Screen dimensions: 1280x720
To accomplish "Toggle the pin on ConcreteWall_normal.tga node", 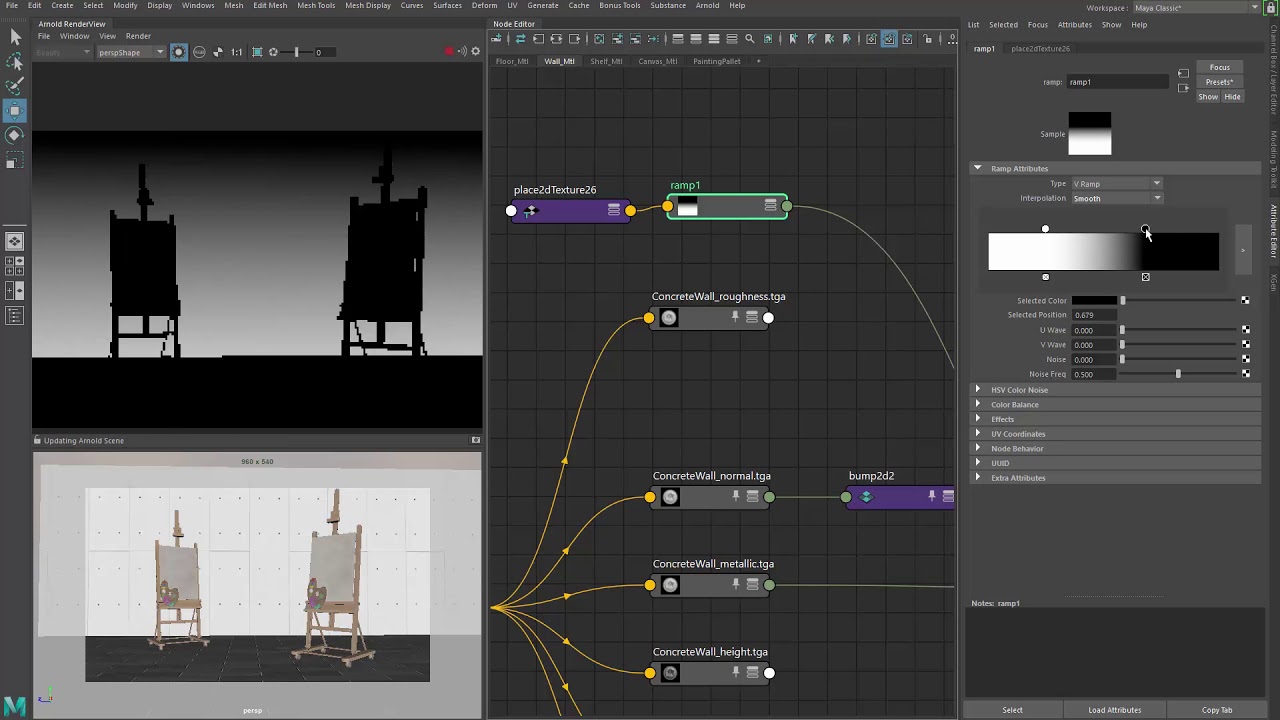I will (x=736, y=496).
